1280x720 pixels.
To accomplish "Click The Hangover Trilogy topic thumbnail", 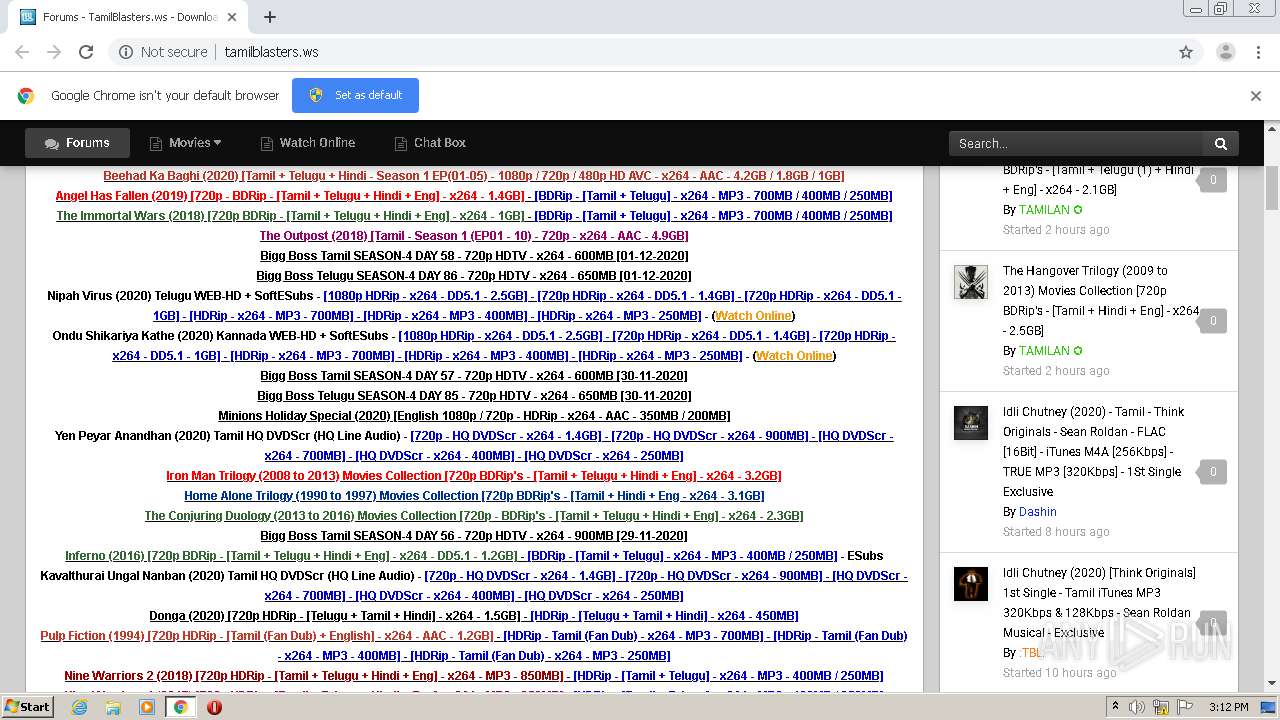I will tap(971, 282).
